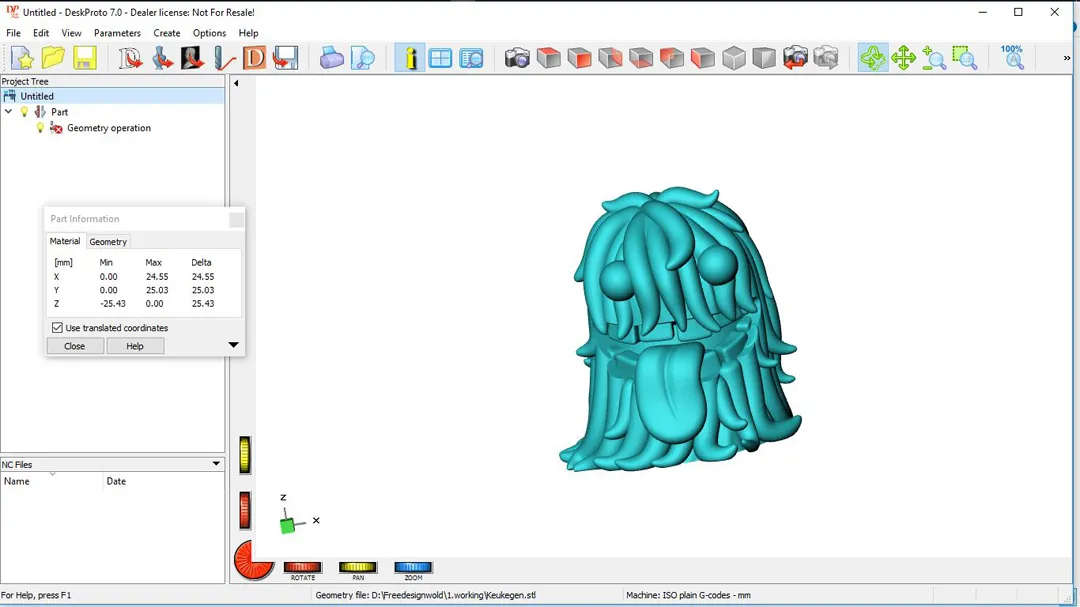This screenshot has height=607, width=1080.
Task: Click the camera with red arrow previous-view icon
Action: coord(795,58)
